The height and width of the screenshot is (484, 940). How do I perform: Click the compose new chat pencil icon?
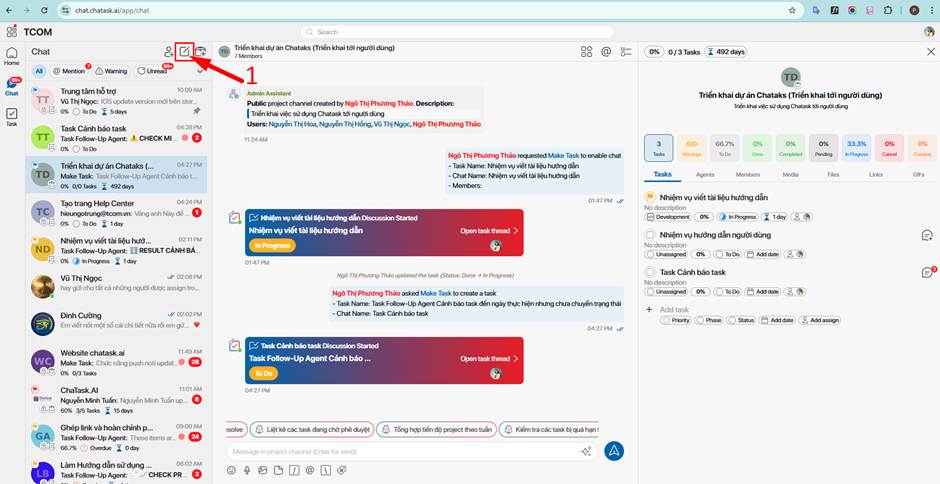(185, 52)
